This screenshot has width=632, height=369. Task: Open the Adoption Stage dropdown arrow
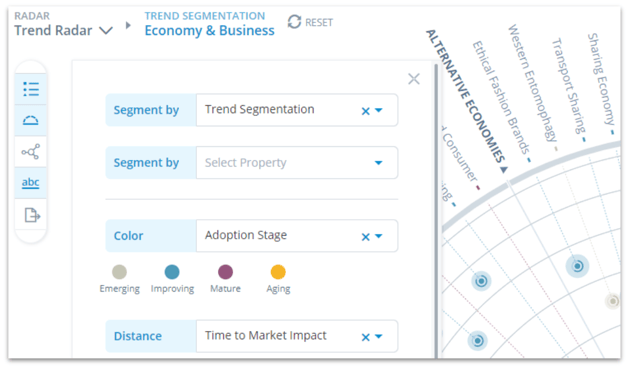point(378,236)
